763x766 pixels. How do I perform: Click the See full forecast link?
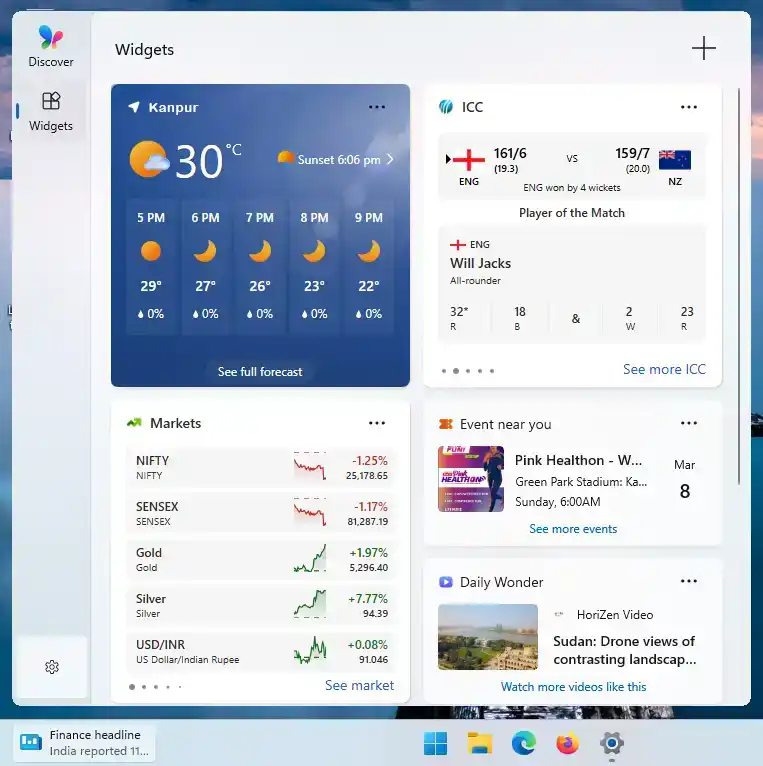pos(260,372)
